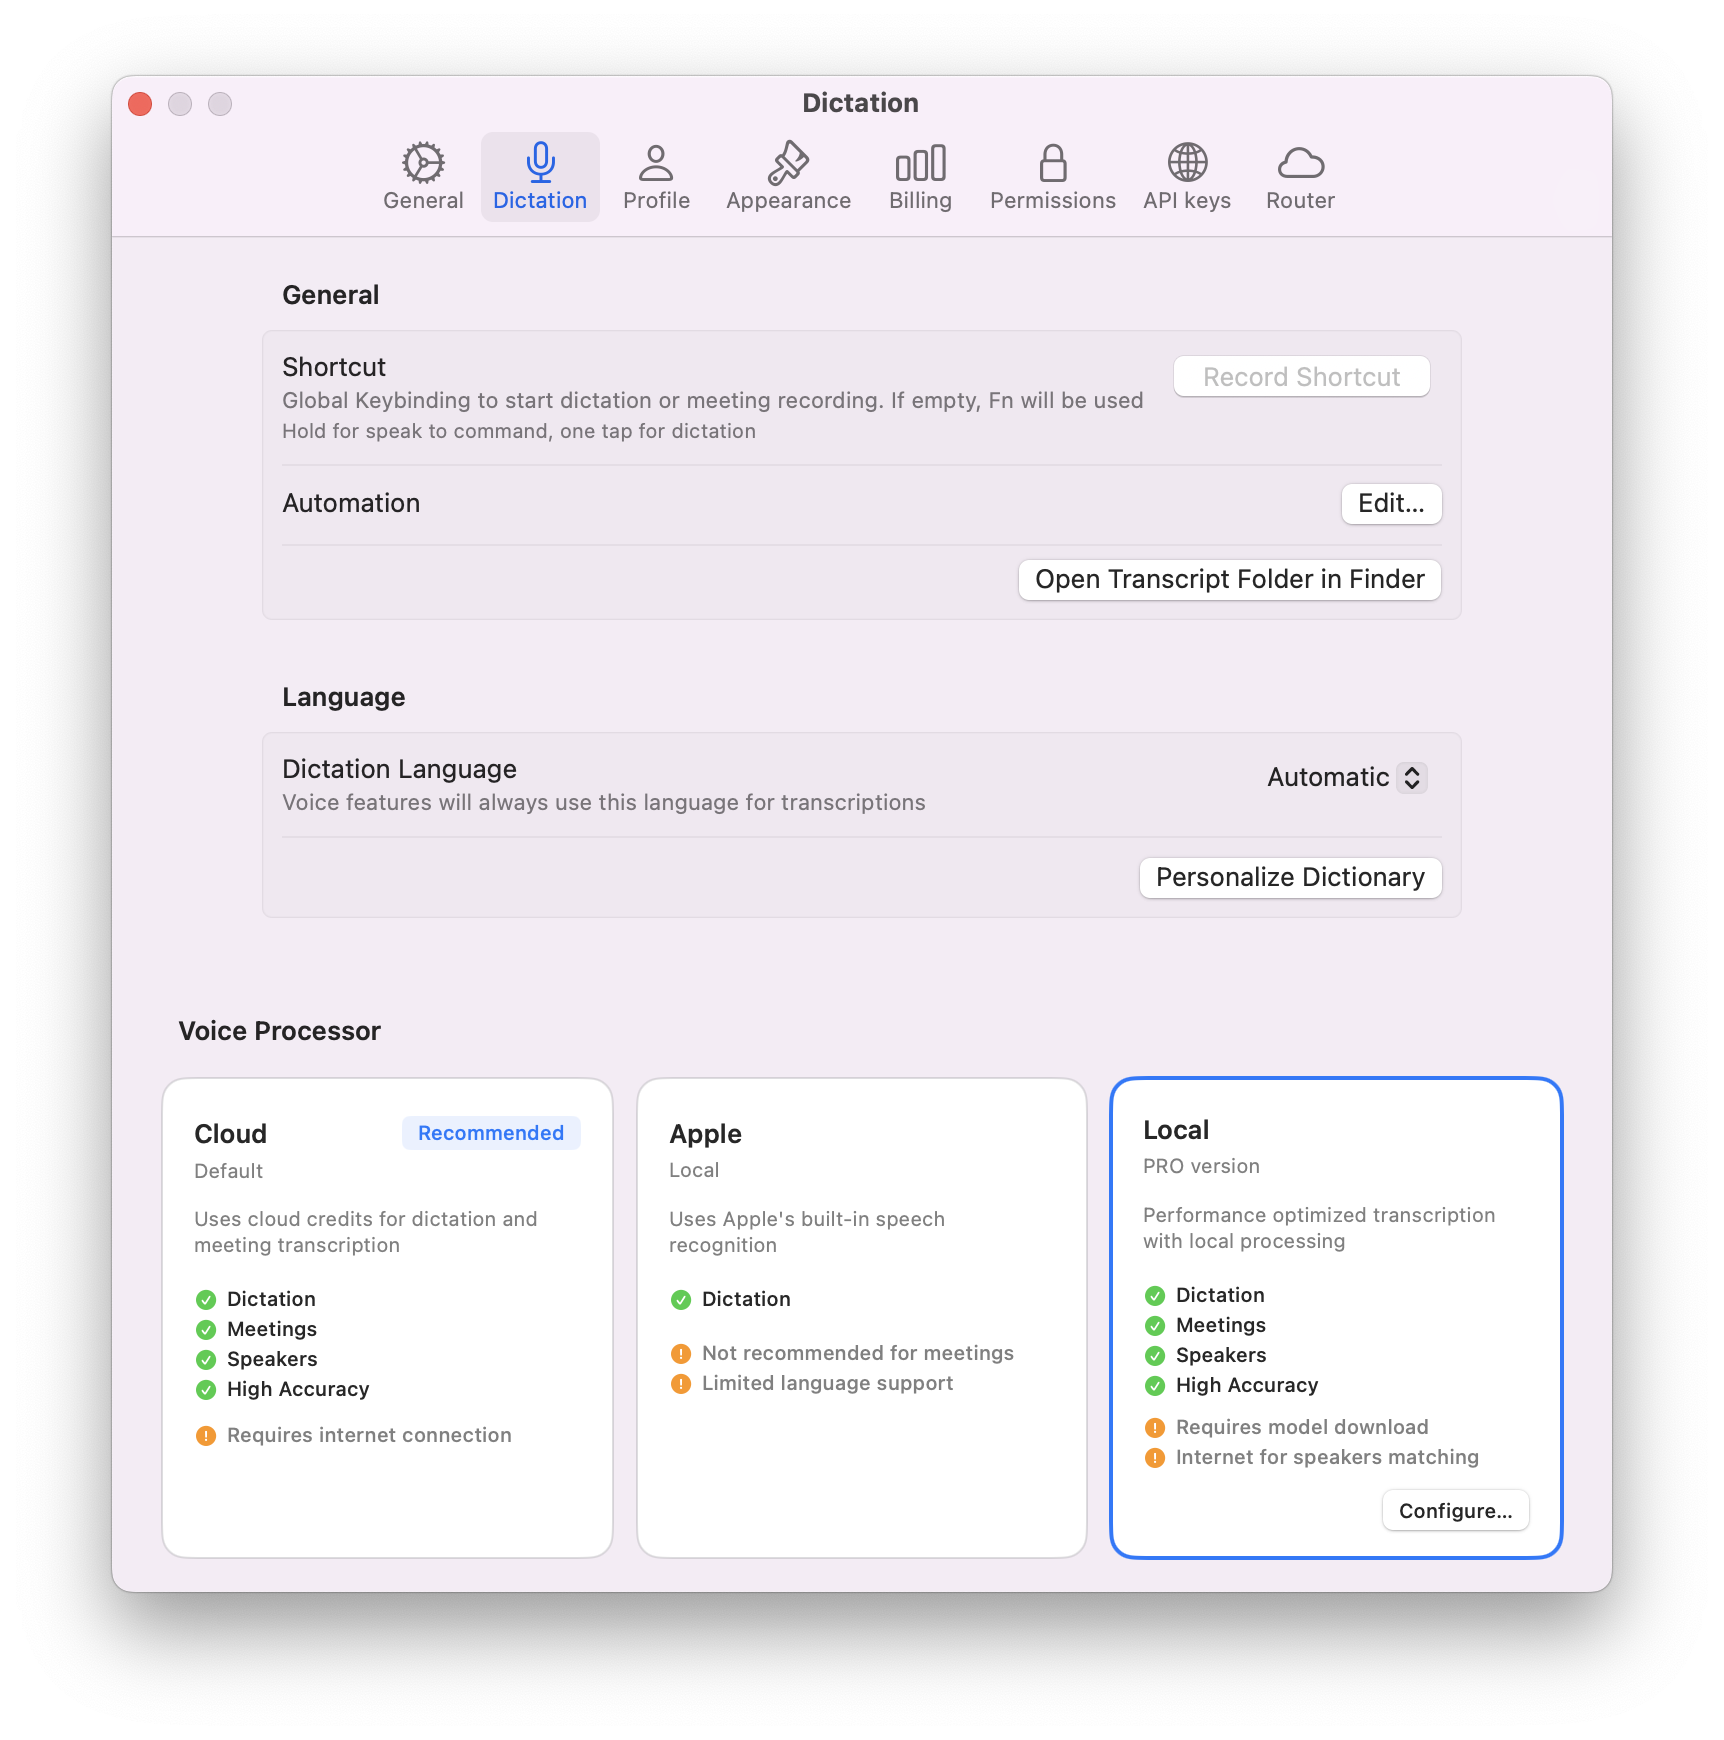Open the General settings gear tab

pyautogui.click(x=423, y=177)
